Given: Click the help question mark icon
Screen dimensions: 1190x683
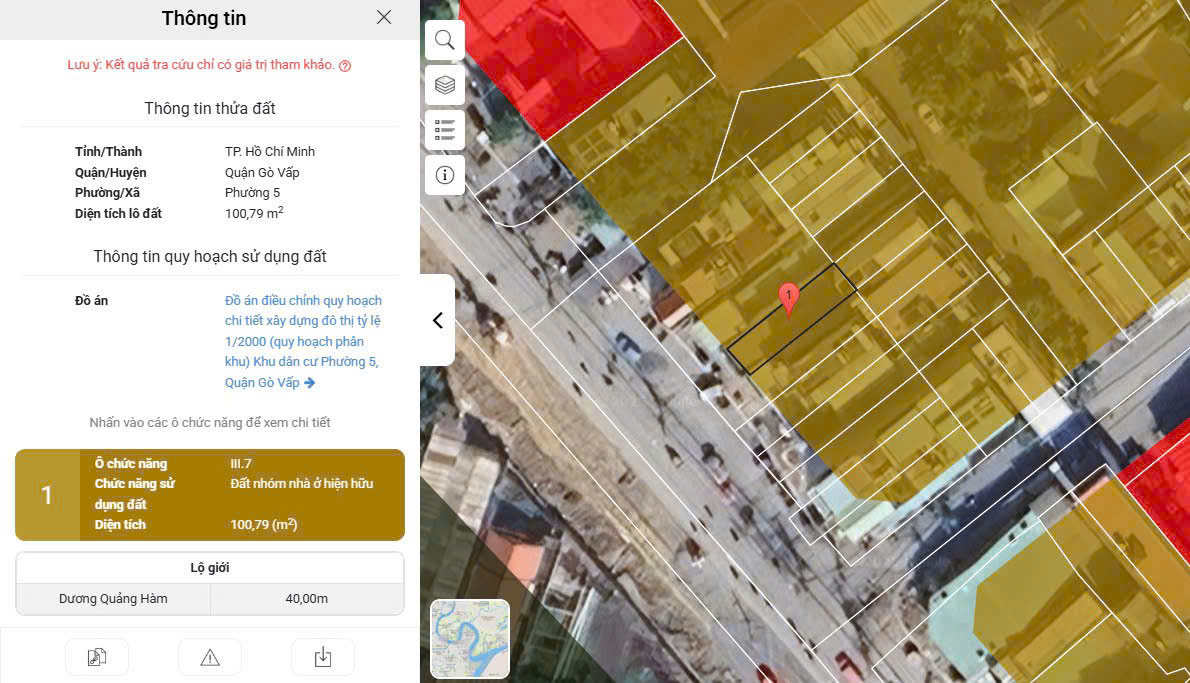Looking at the screenshot, I should (x=345, y=66).
